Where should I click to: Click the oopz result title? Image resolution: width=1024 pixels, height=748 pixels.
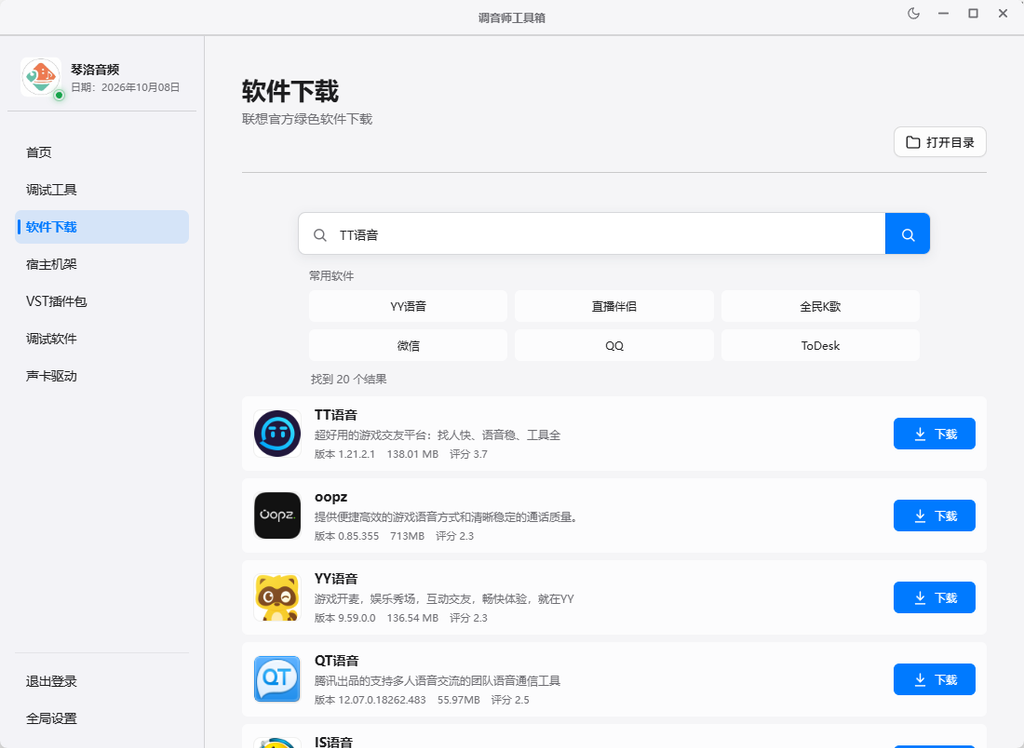[330, 497]
